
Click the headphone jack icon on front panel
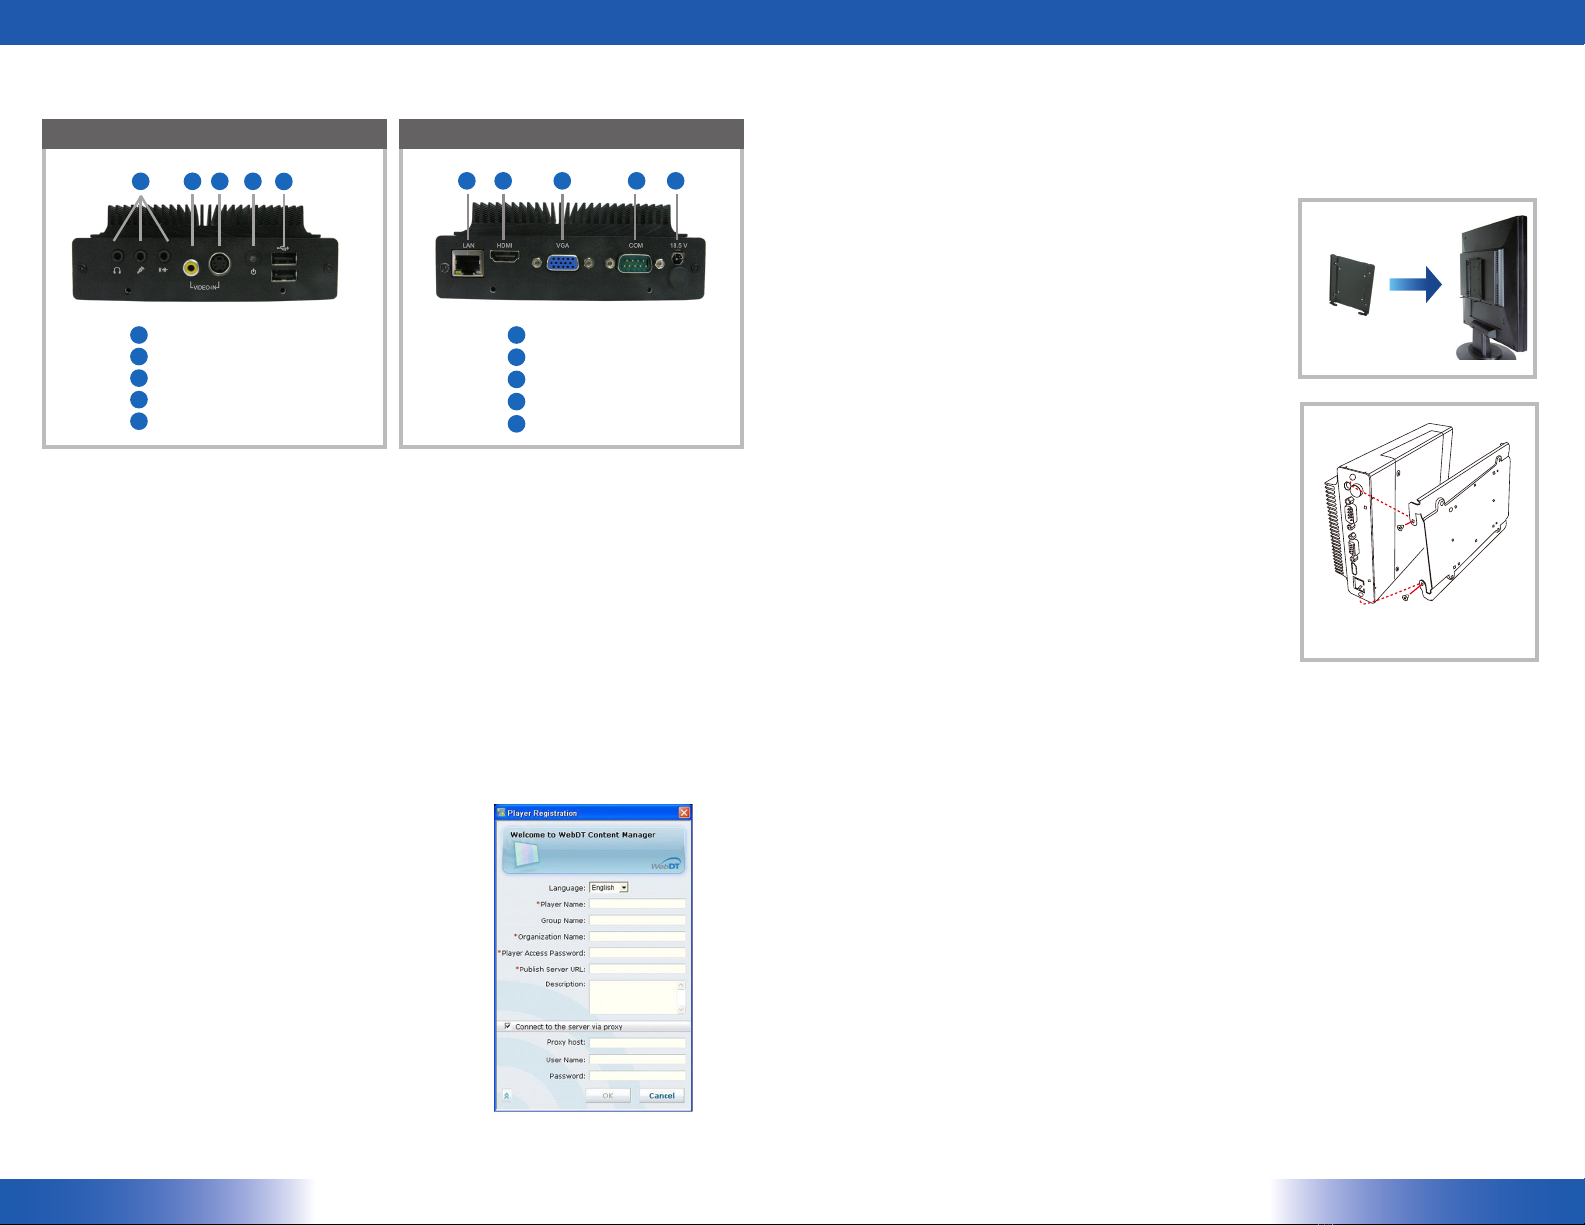coord(118,271)
